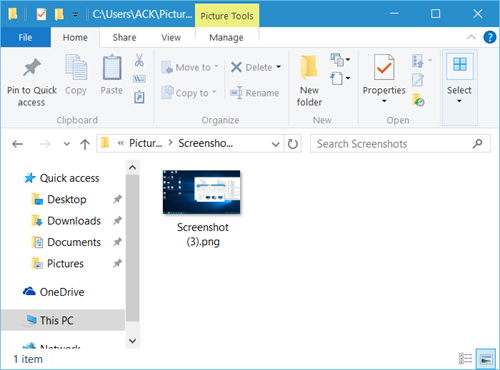Open Desktop in the navigation pane

point(59,199)
